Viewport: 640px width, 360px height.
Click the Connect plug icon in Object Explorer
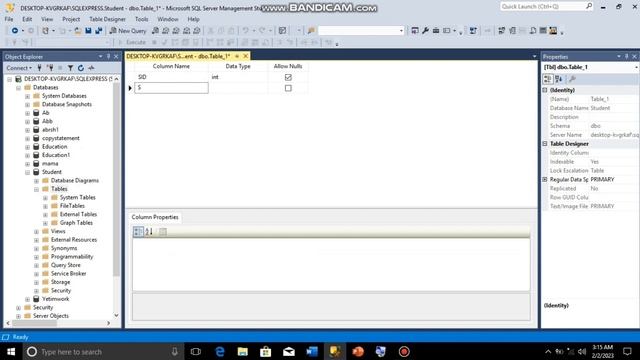(40, 68)
